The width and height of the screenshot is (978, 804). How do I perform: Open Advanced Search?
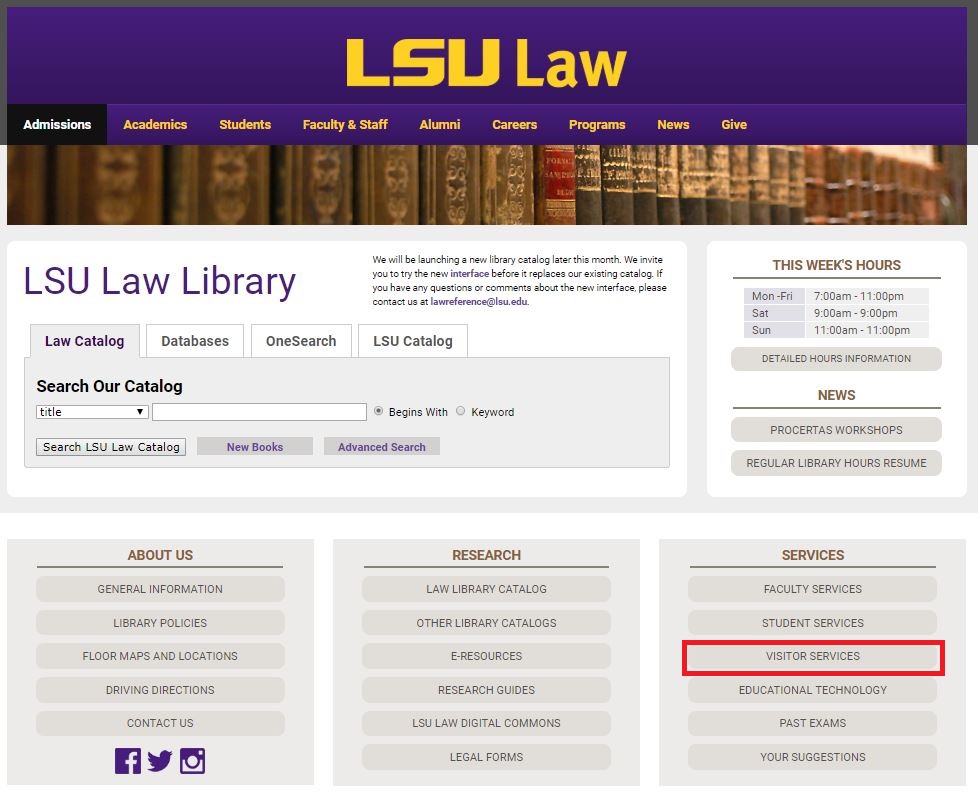[382, 447]
